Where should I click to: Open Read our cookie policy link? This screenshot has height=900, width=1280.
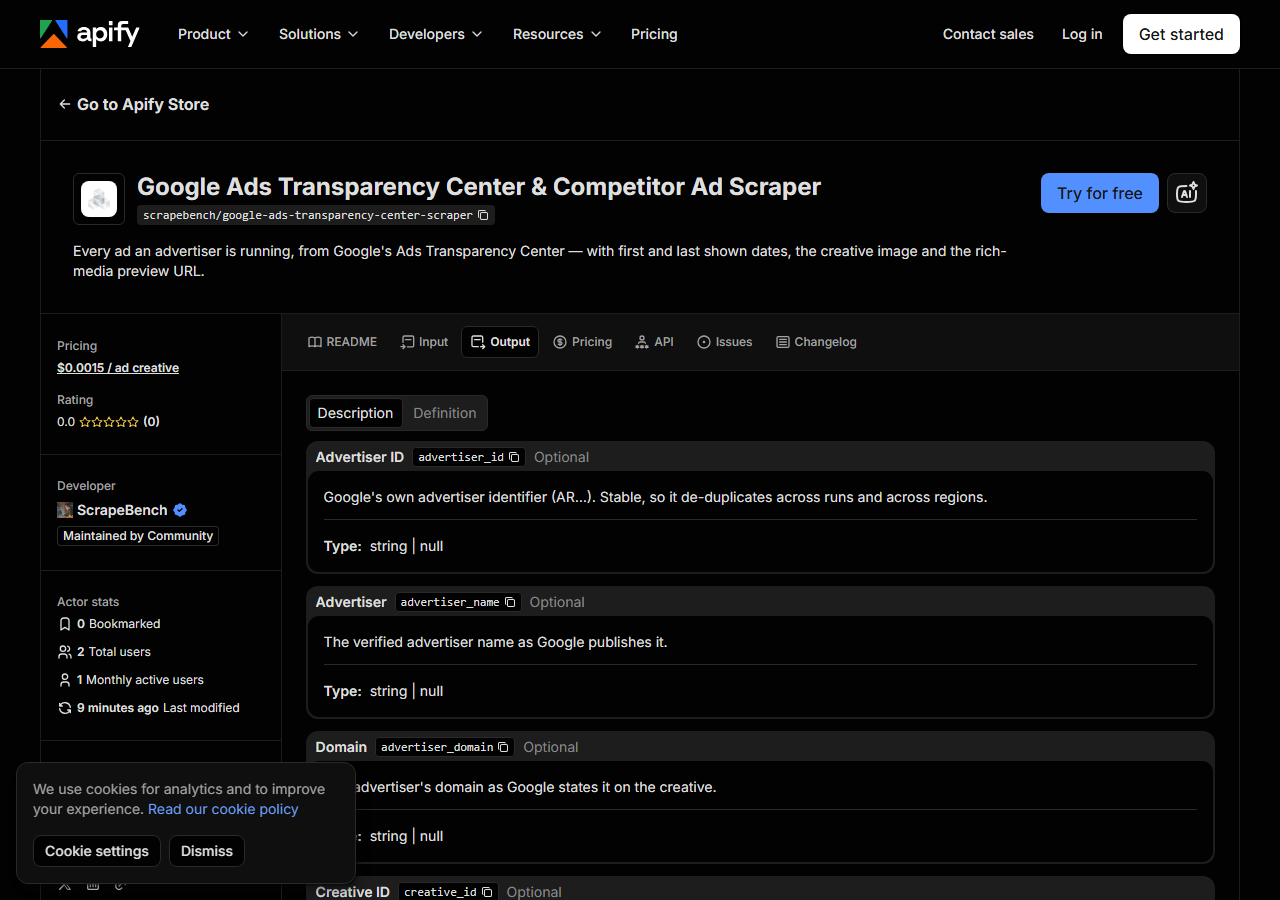click(223, 809)
